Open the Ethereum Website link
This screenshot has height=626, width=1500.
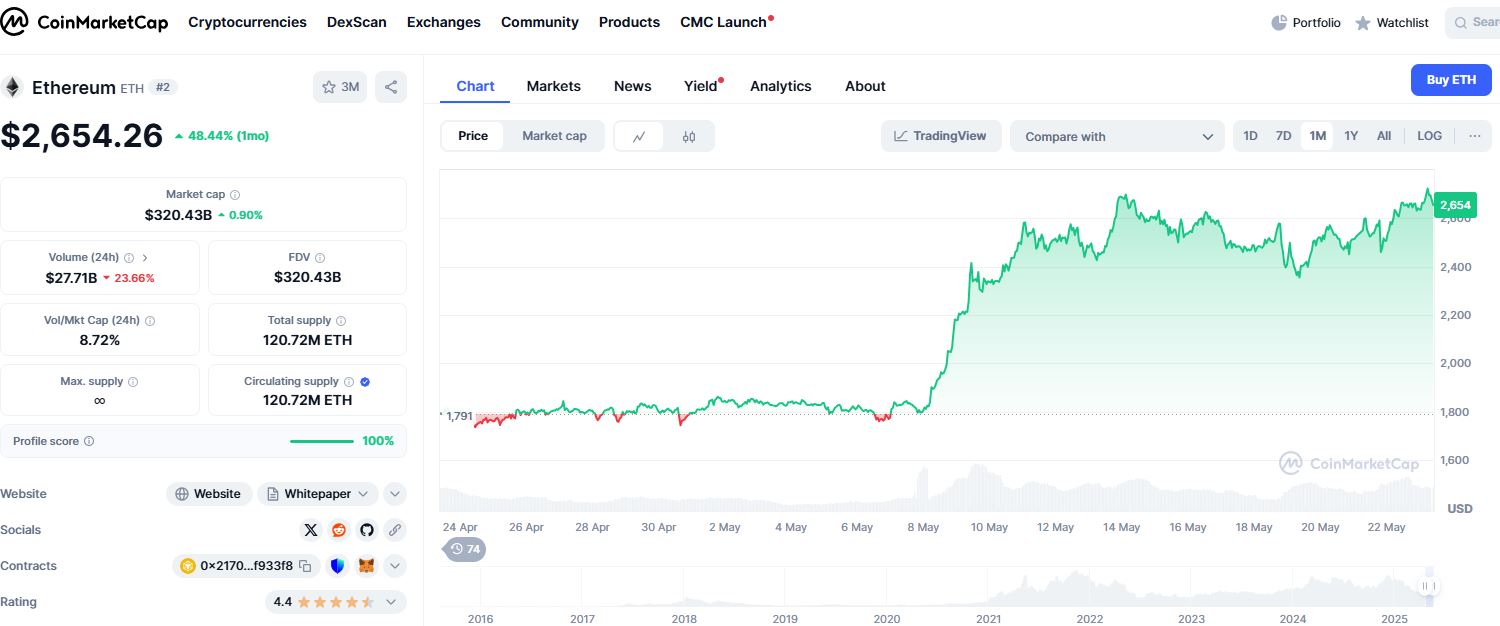click(209, 494)
